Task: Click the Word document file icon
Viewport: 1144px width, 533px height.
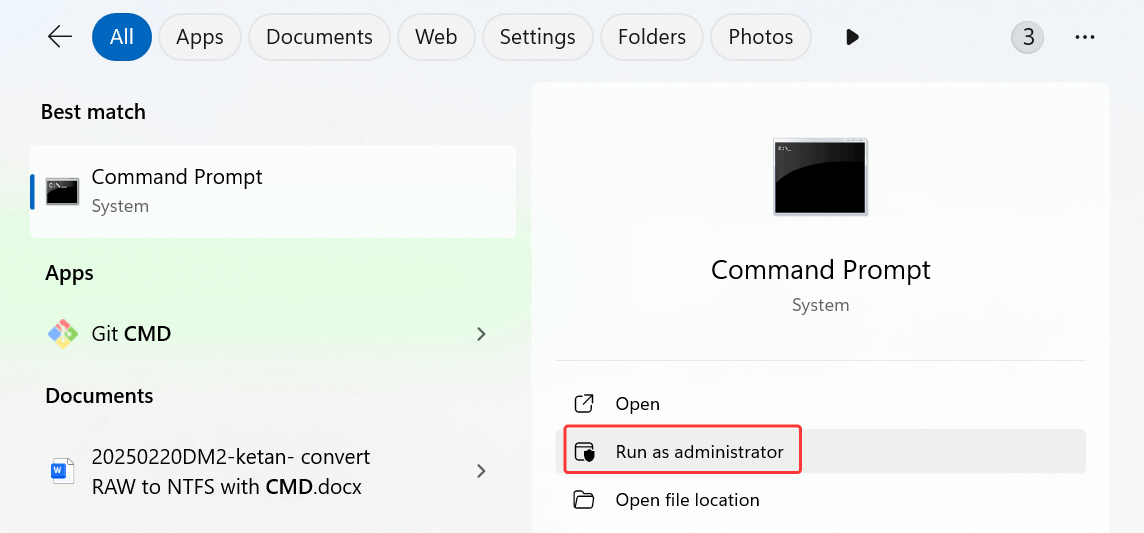Action: coord(62,471)
